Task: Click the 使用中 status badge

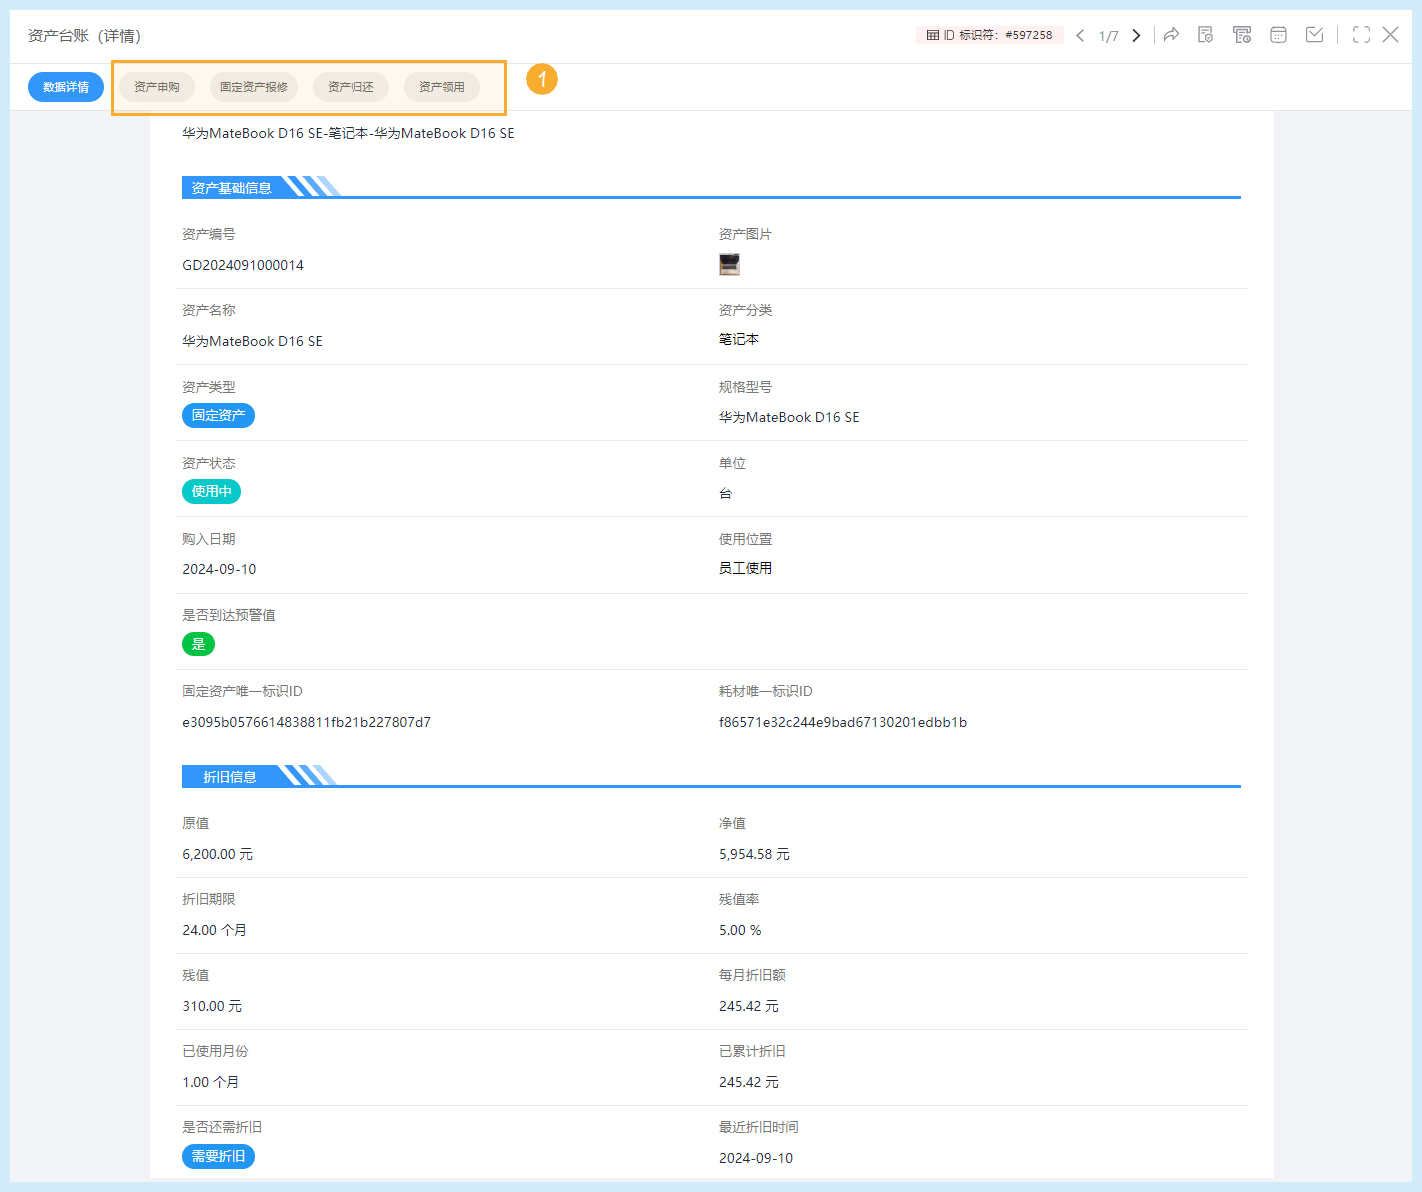Action: [211, 491]
